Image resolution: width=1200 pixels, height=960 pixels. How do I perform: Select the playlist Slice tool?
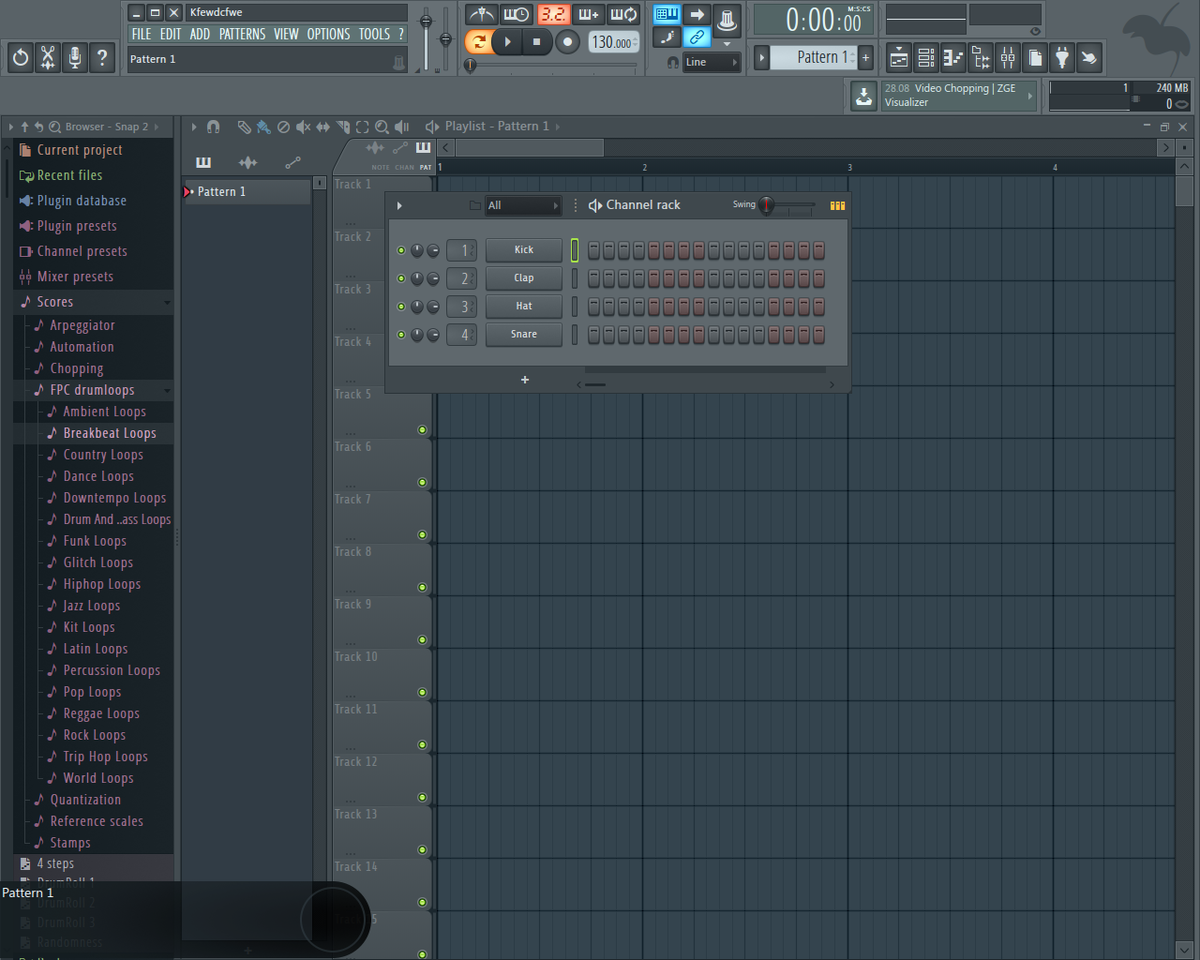pyautogui.click(x=343, y=127)
